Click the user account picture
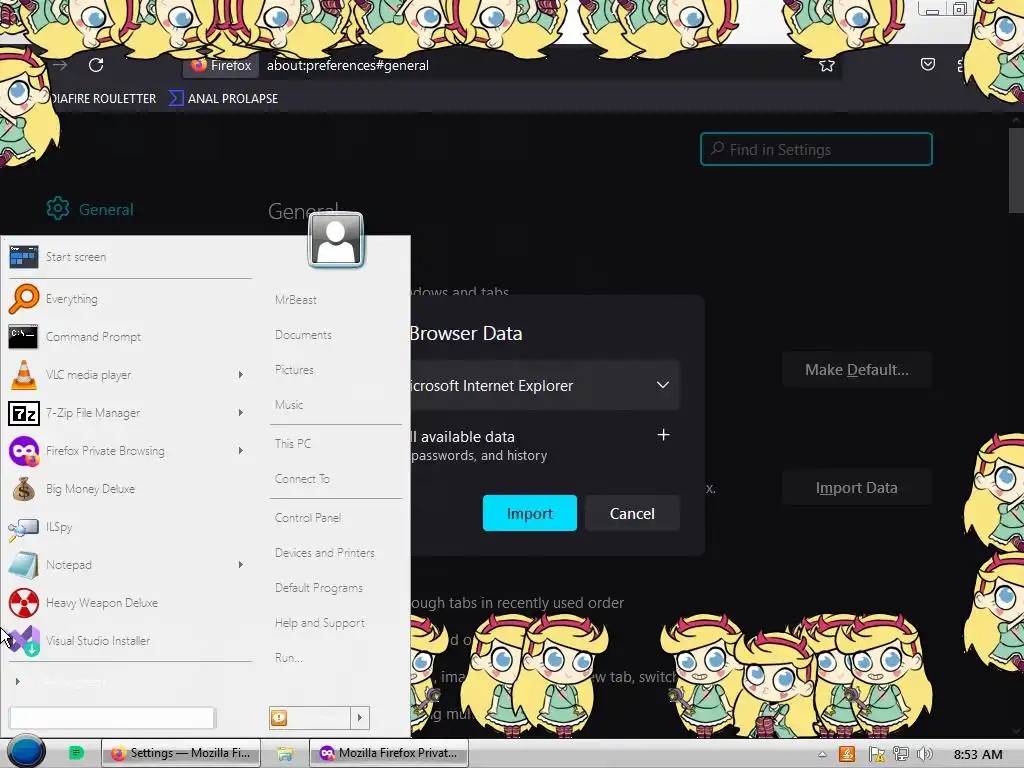1024x768 pixels. coord(336,240)
